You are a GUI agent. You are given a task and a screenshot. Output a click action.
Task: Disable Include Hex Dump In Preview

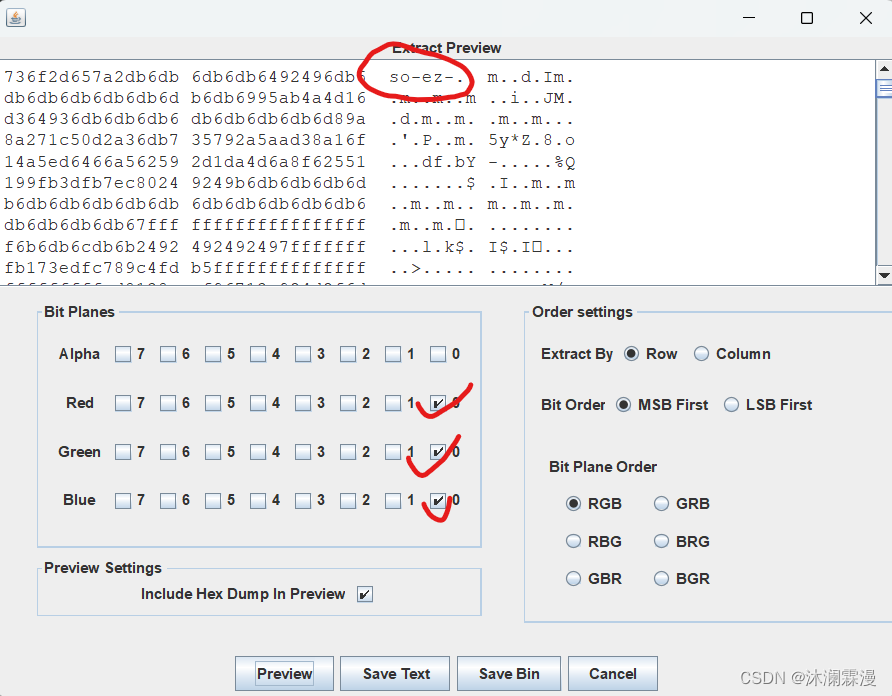[x=365, y=595]
